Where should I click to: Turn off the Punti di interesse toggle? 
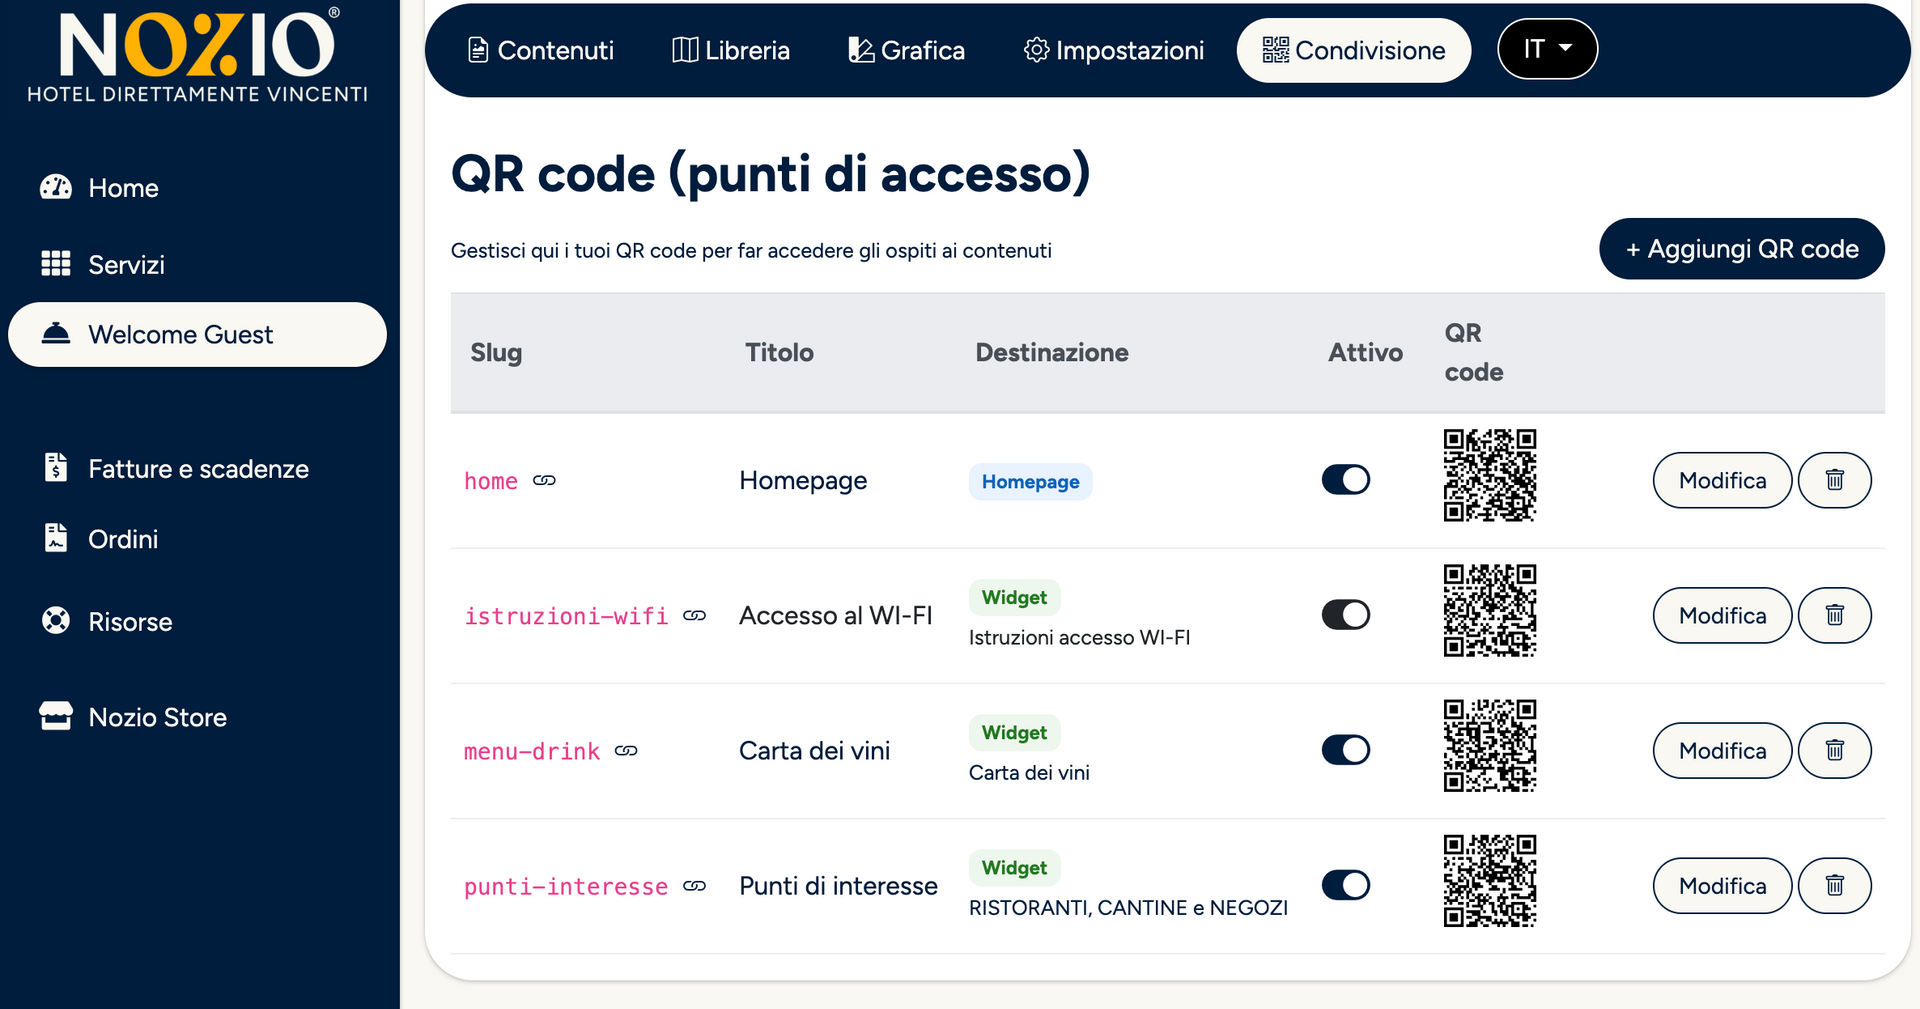coord(1346,885)
